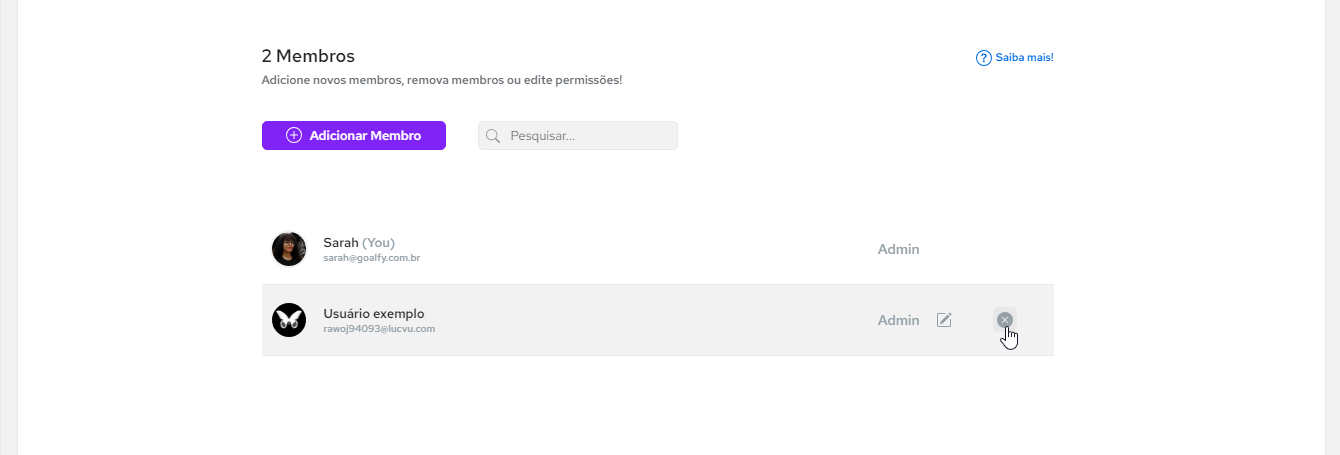Select the member name Sarah

[341, 243]
